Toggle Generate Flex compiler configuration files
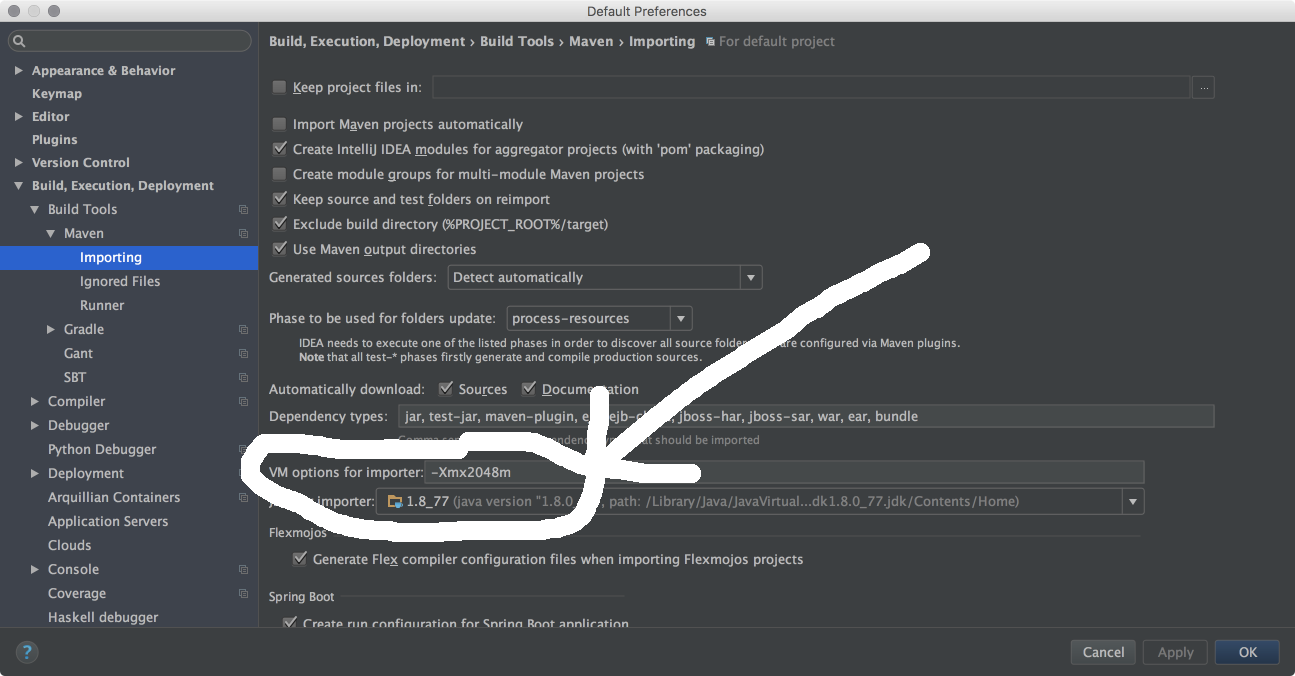 [299, 559]
